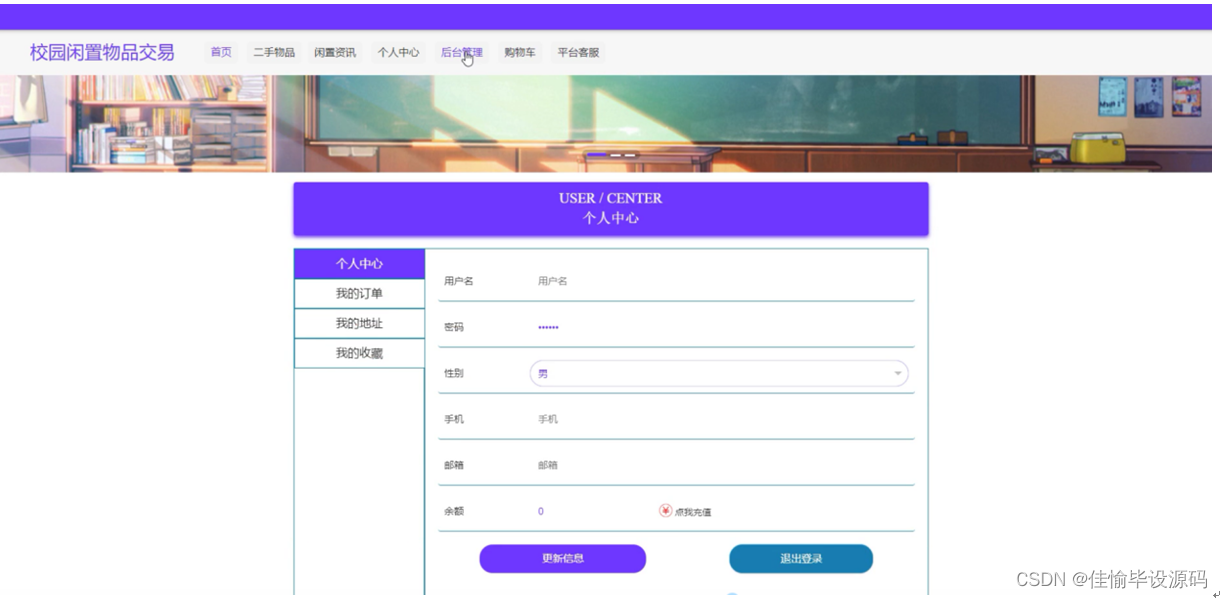Click the 用户名 input field

click(x=720, y=281)
